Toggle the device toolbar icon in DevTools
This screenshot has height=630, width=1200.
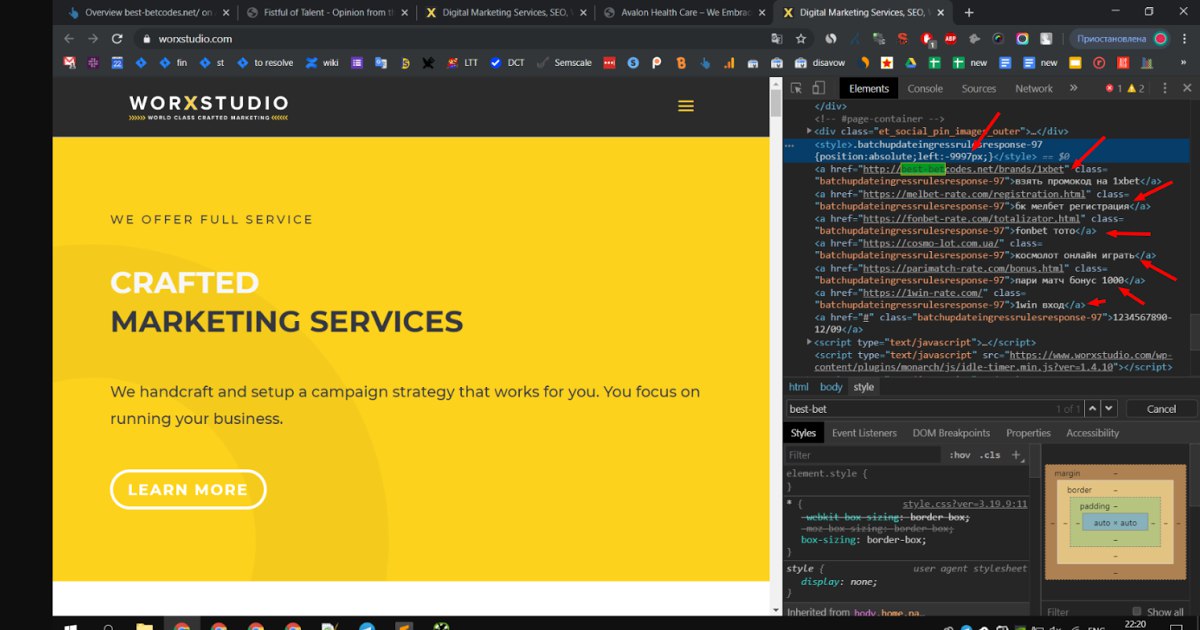click(819, 88)
